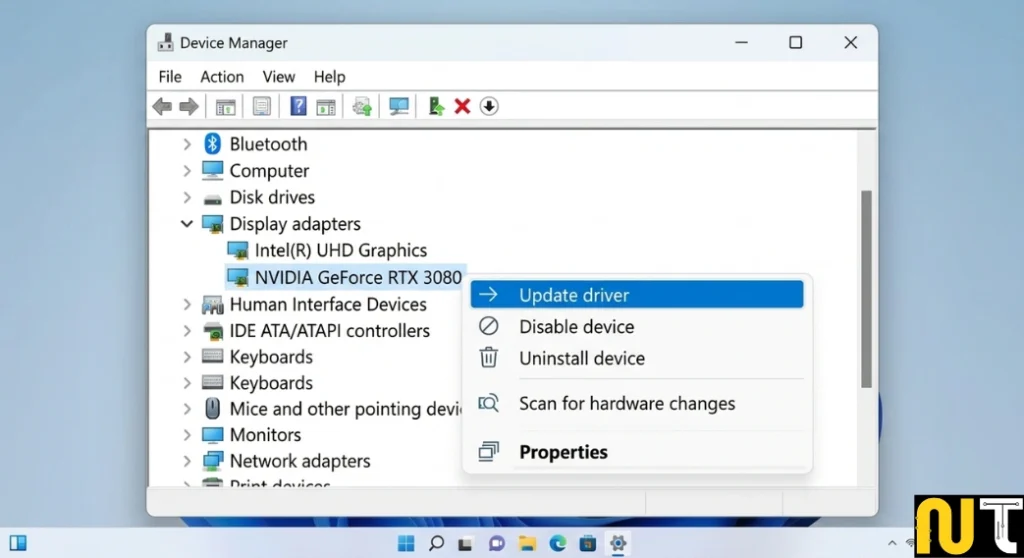
Task: Click the Computer category icon
Action: pyautogui.click(x=212, y=170)
